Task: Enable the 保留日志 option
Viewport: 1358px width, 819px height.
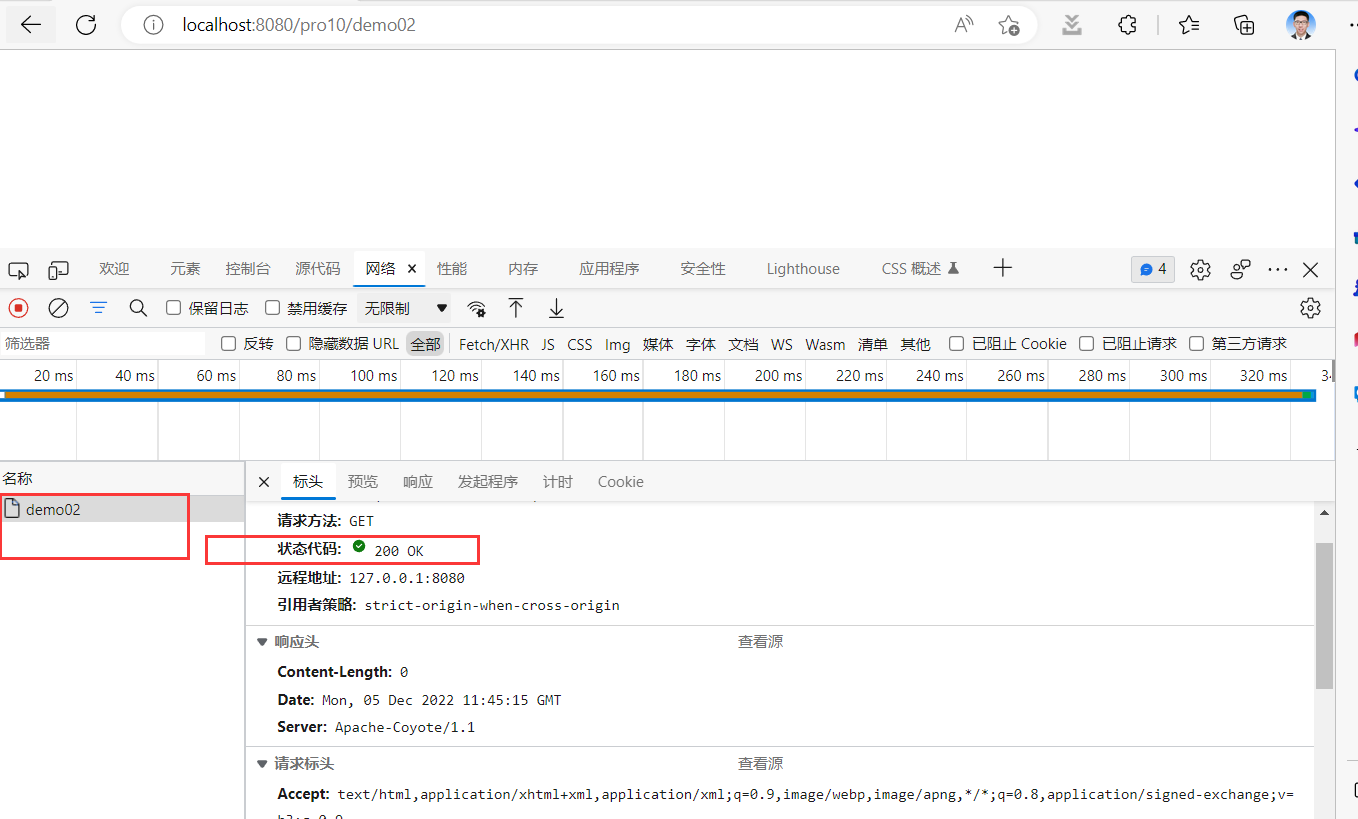Action: (173, 307)
